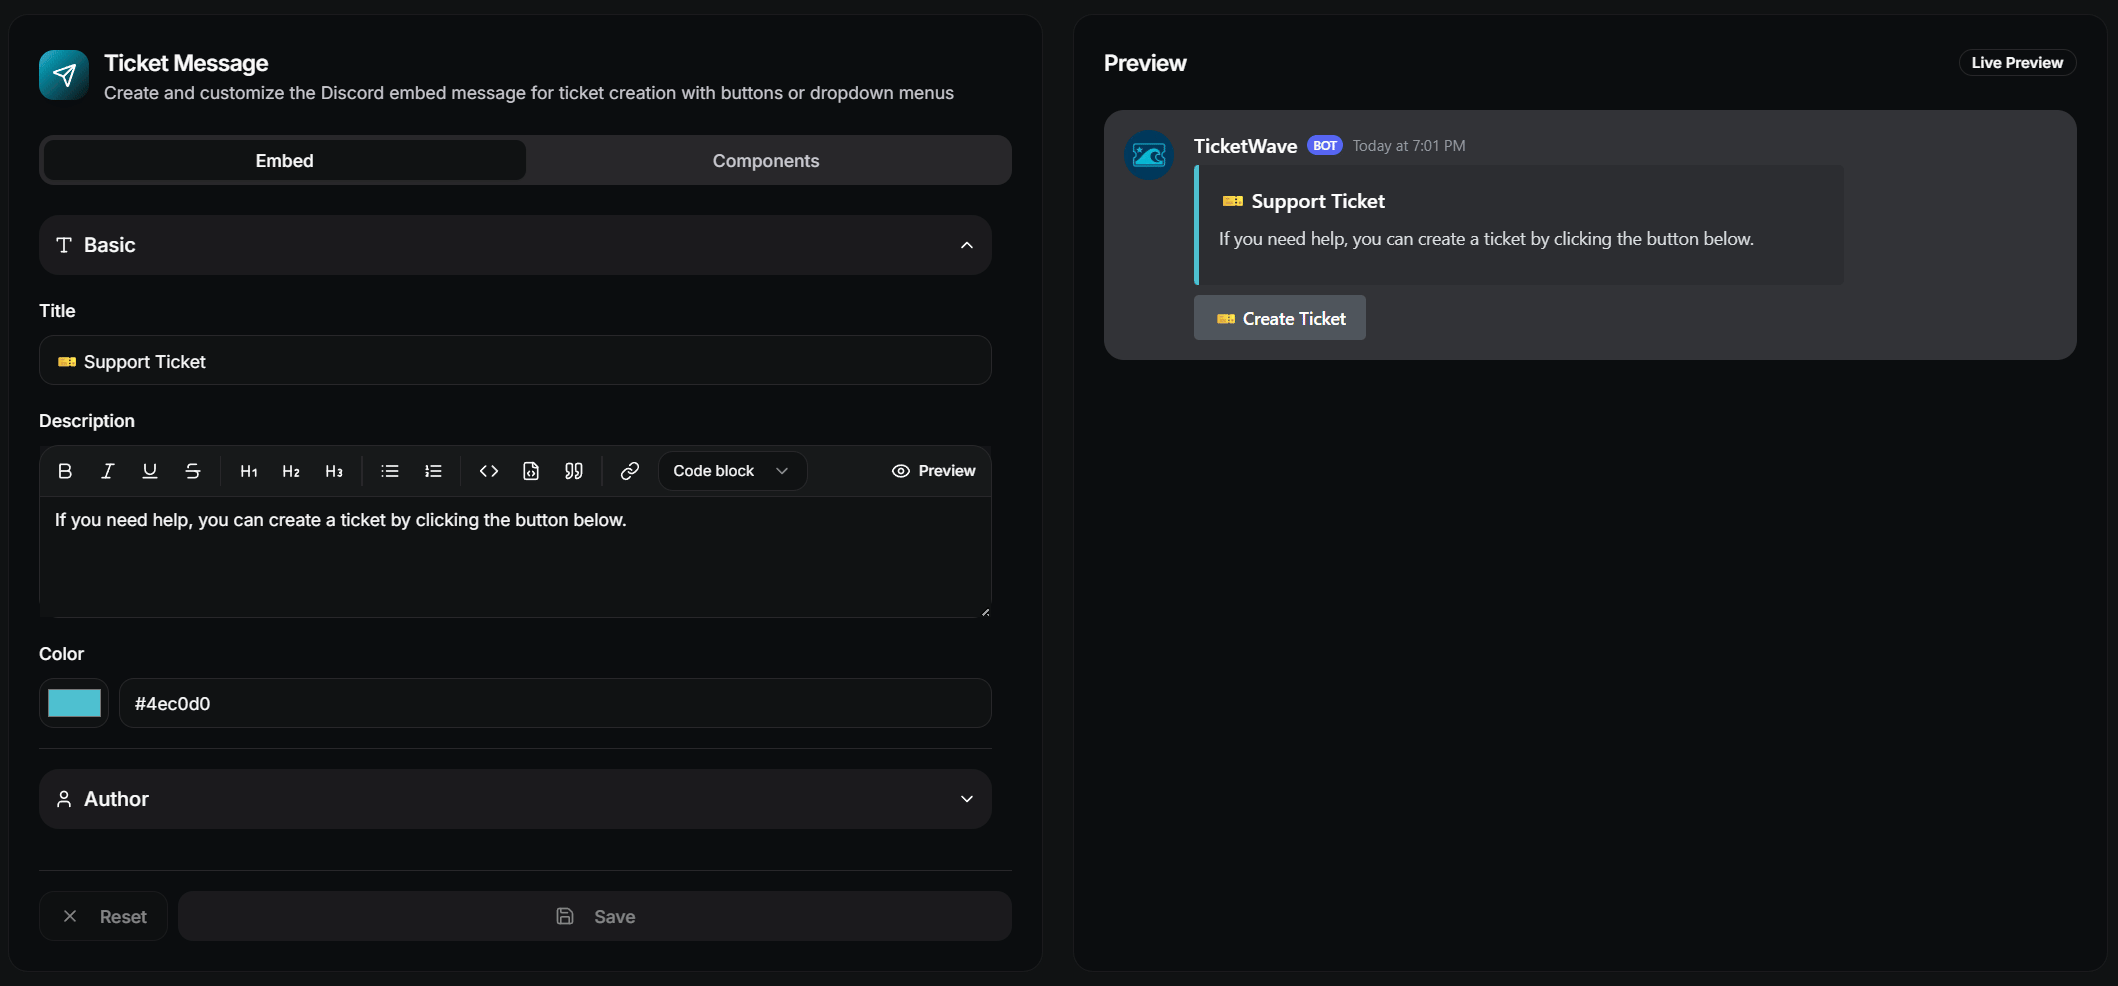Switch to the Components tab

pyautogui.click(x=766, y=161)
